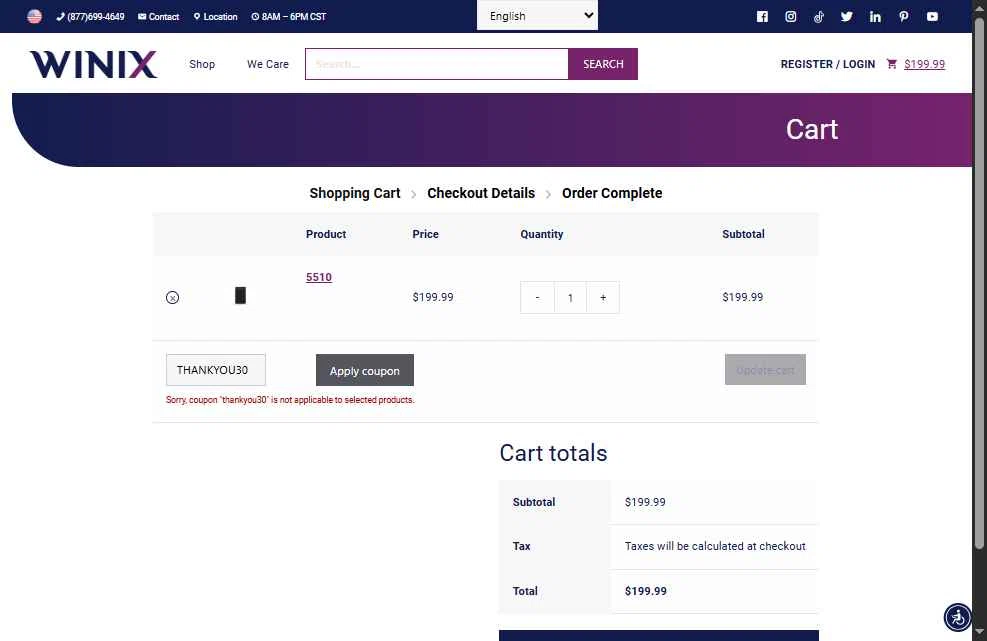Click the Quantity column header
987x641 pixels.
click(541, 234)
